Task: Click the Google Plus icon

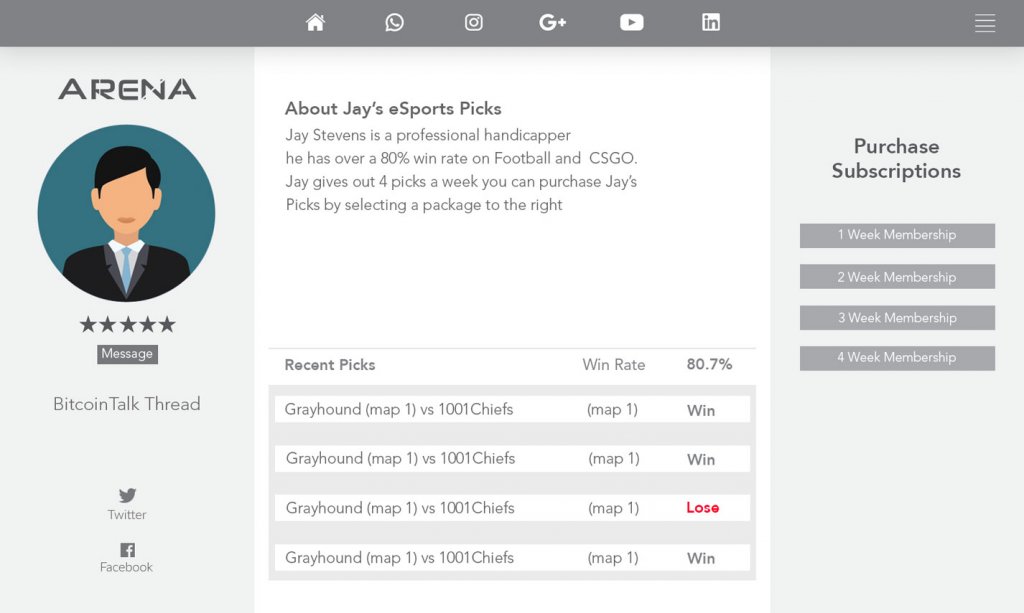Action: point(552,22)
